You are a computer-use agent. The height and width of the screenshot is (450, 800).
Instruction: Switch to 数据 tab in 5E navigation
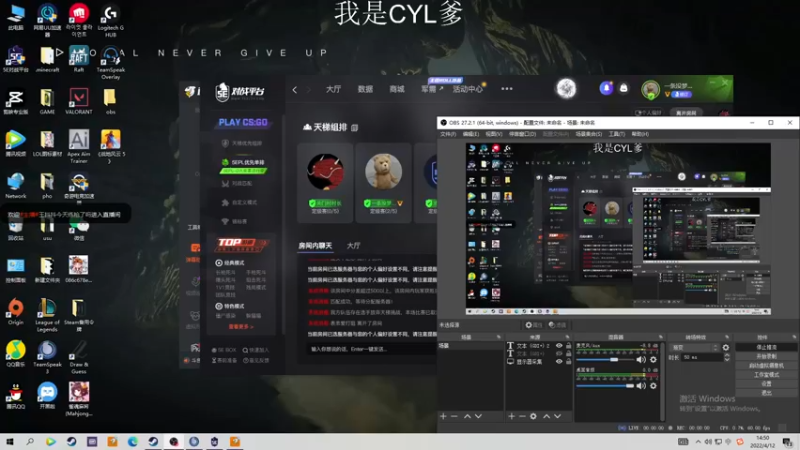click(x=365, y=89)
